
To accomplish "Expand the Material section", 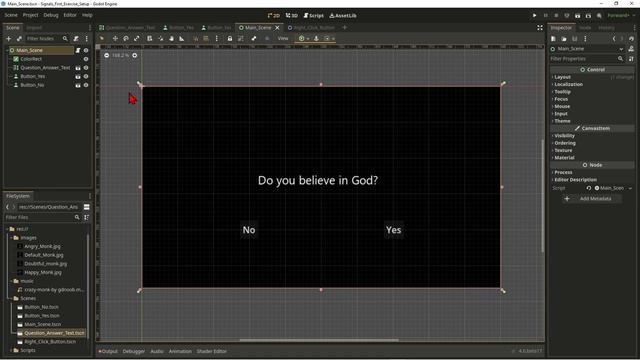I will click(563, 158).
